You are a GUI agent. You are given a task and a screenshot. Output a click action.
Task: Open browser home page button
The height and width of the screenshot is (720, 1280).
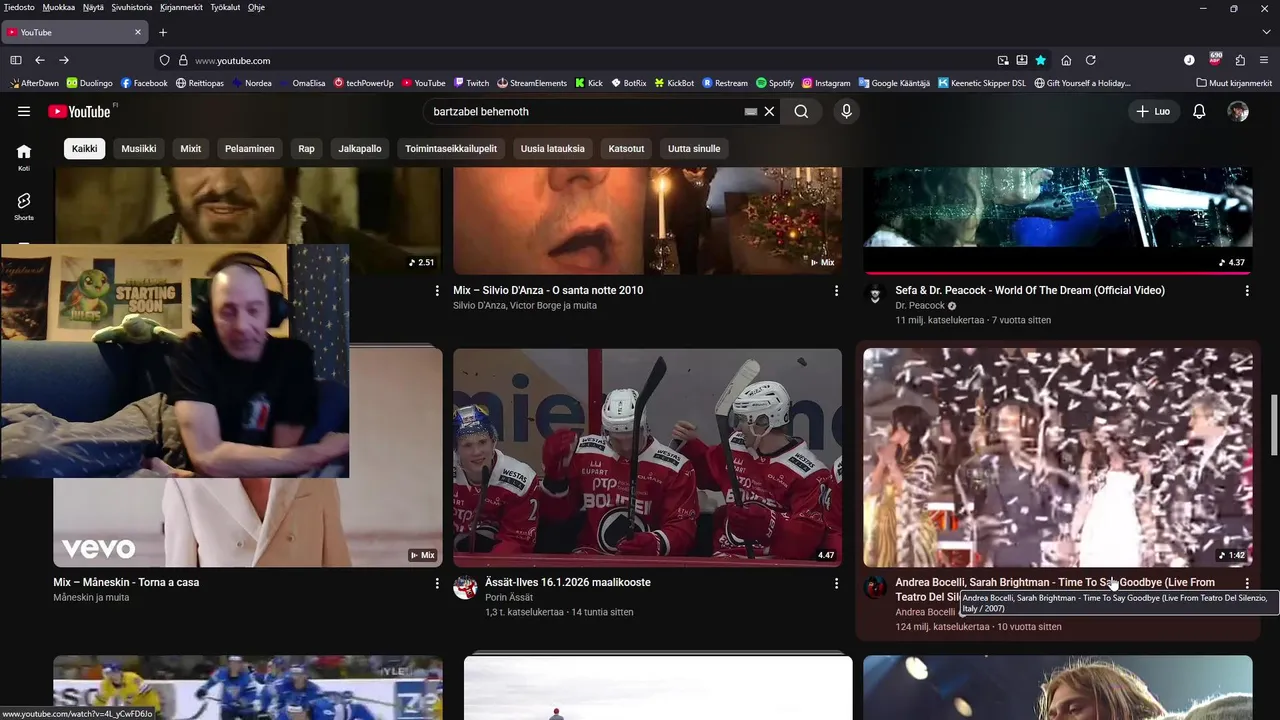click(1066, 60)
